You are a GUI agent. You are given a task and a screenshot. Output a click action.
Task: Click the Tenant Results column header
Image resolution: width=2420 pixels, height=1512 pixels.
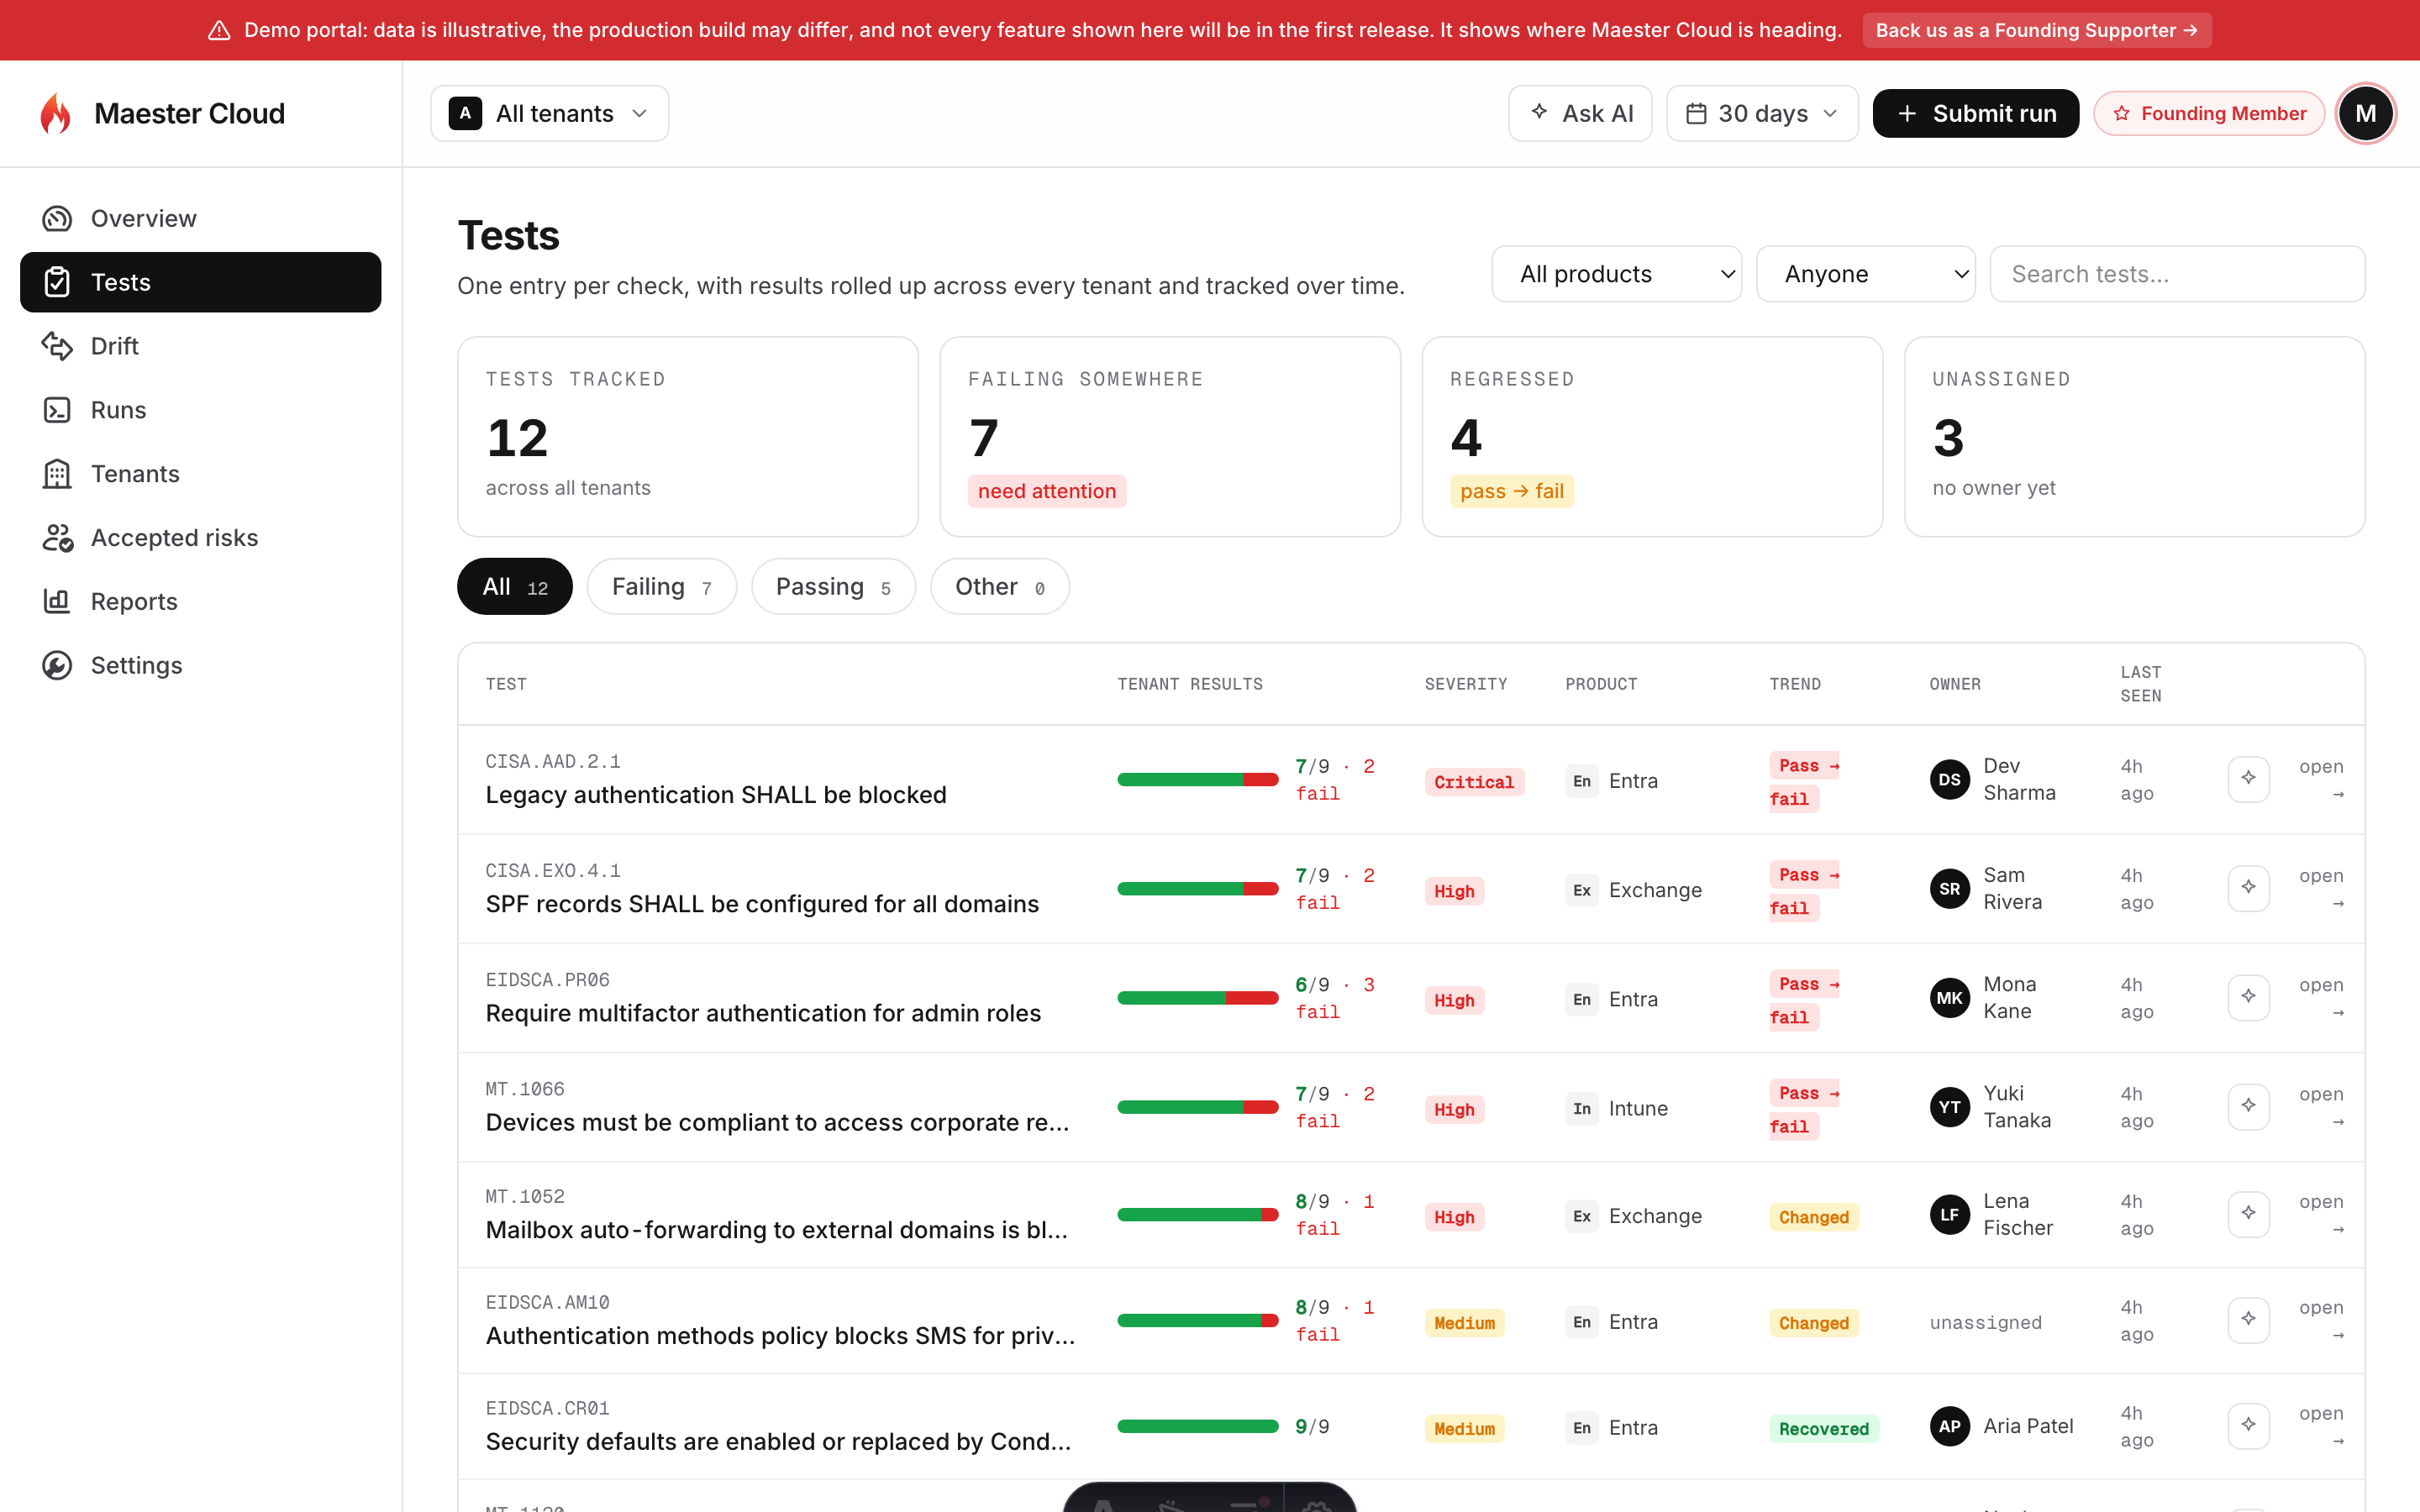[1190, 684]
